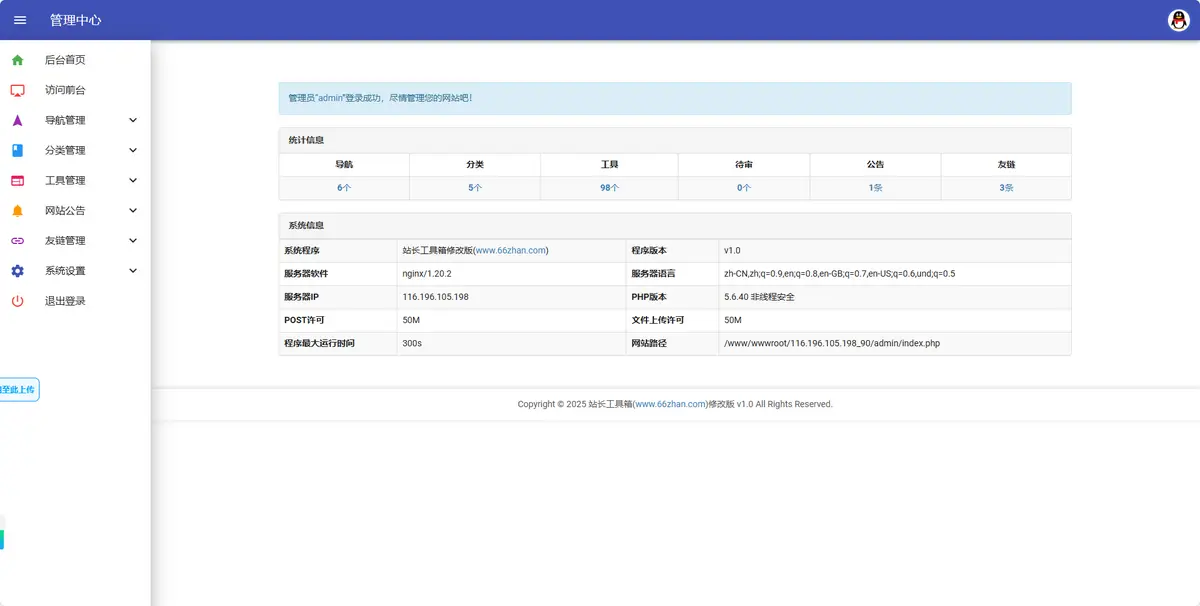Click the 文件上传许可 label
Screen dimensions: 1200x606
pos(657,320)
